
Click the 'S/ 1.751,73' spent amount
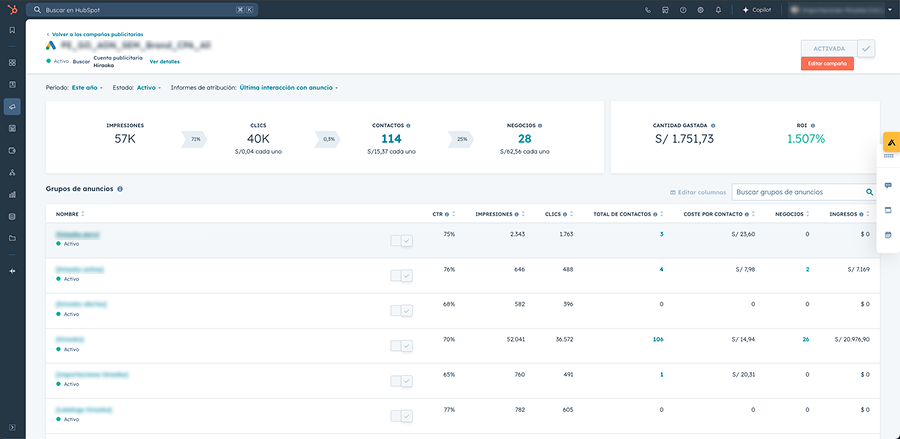[x=684, y=138]
